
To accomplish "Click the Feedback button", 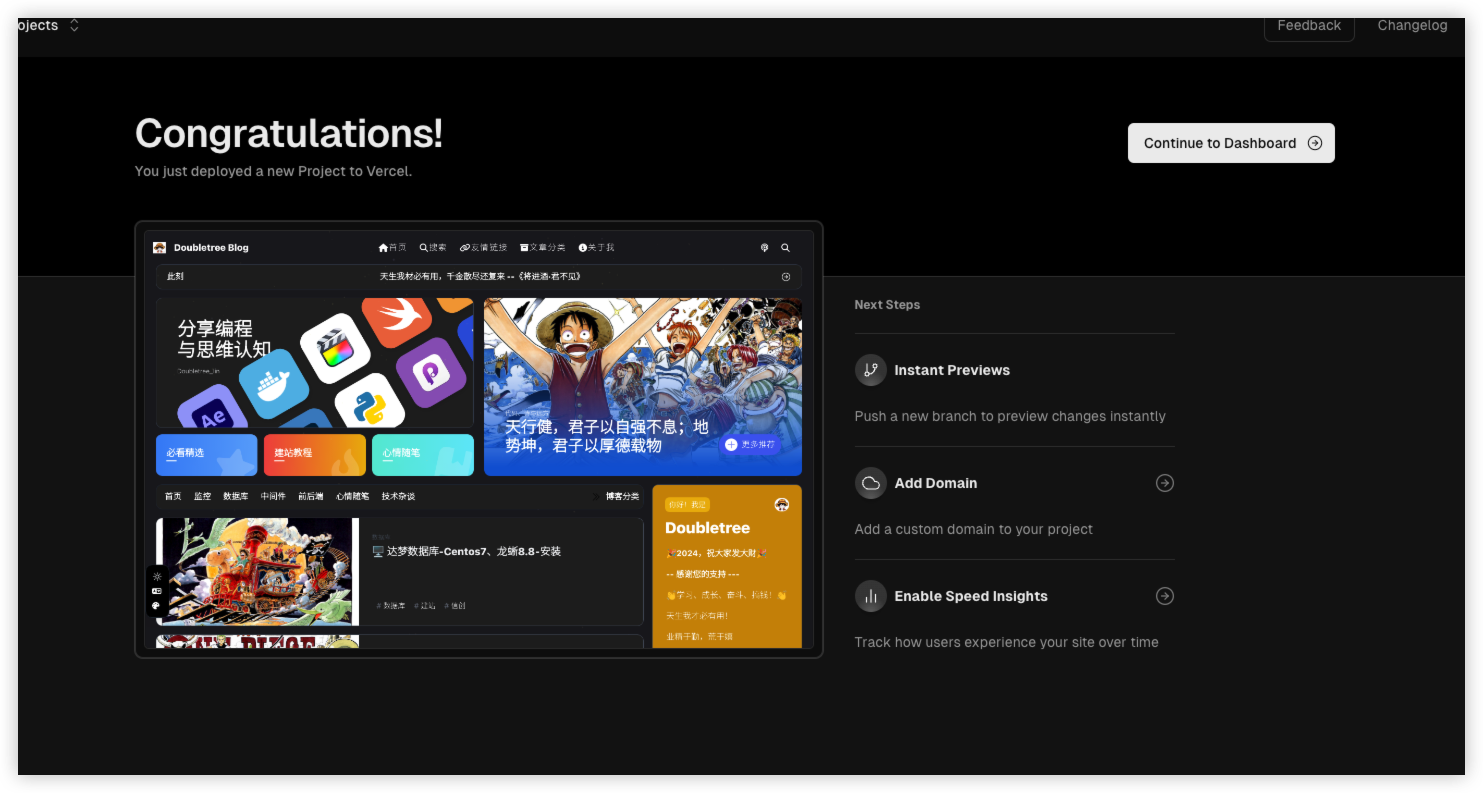I will (x=1308, y=26).
